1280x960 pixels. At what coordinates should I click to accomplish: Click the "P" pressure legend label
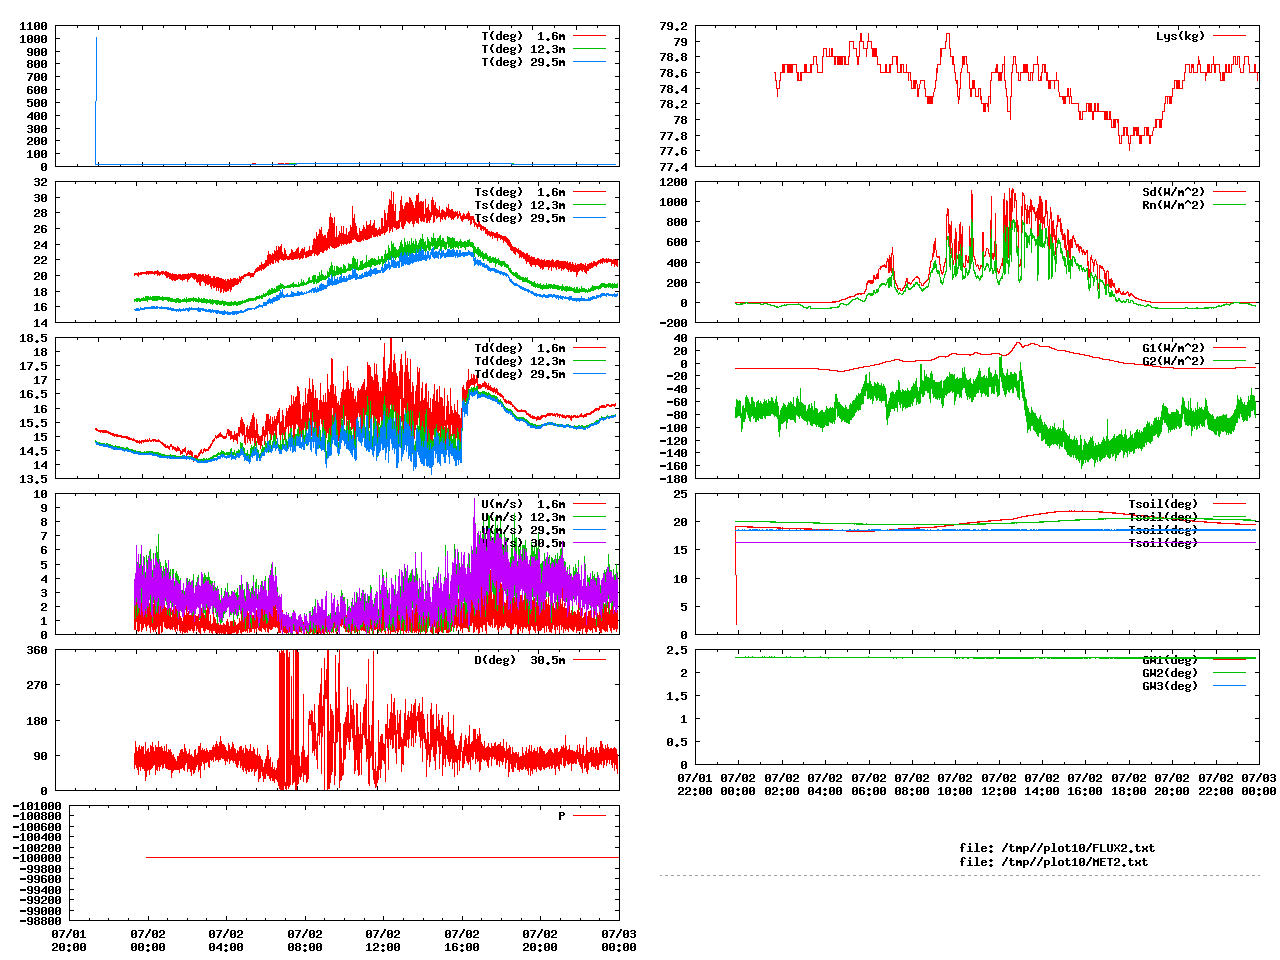coord(562,816)
